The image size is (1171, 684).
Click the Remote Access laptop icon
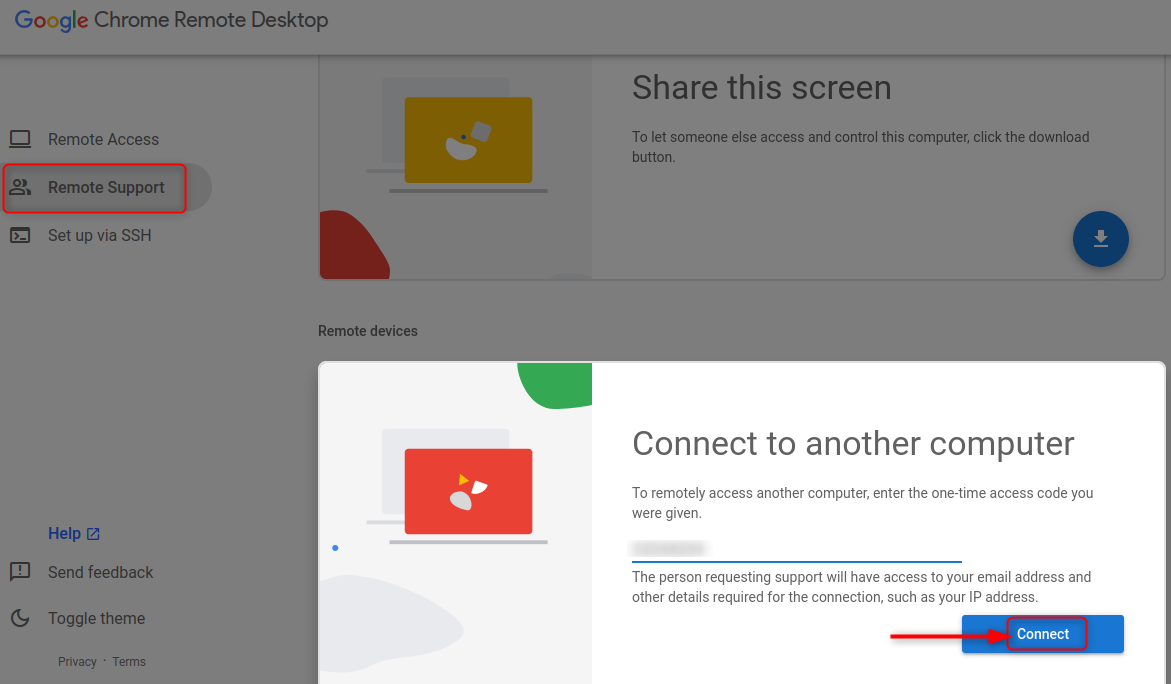(x=20, y=139)
